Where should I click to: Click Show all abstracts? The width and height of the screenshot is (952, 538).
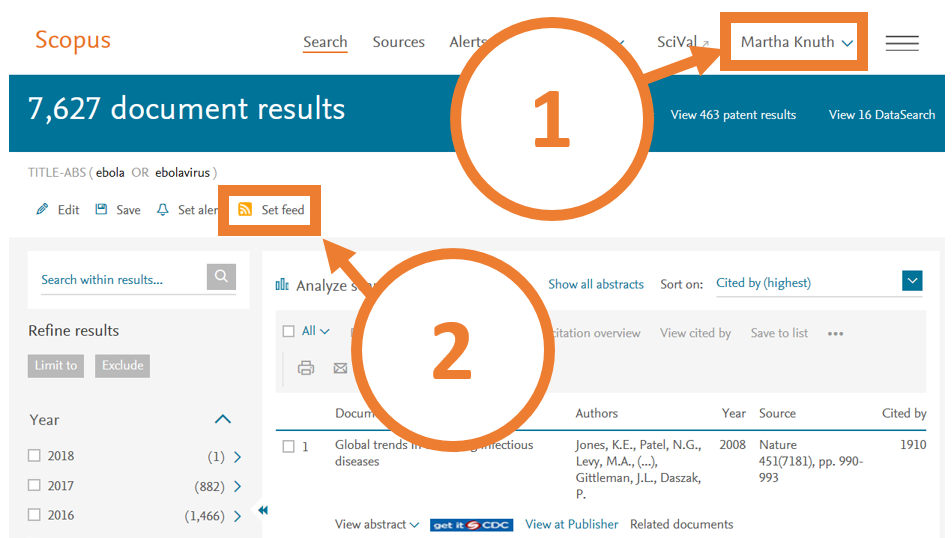point(596,284)
